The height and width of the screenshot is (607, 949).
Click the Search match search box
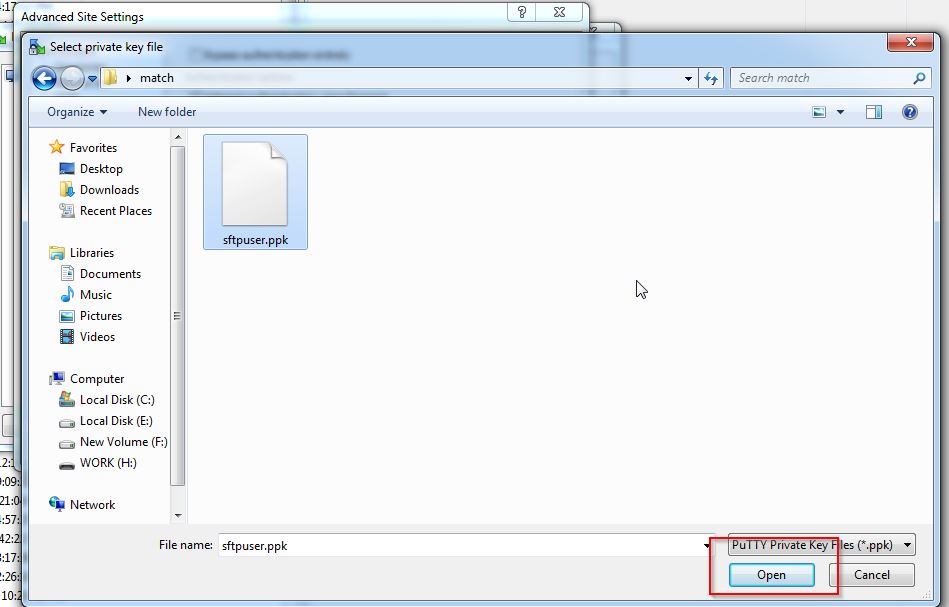822,78
